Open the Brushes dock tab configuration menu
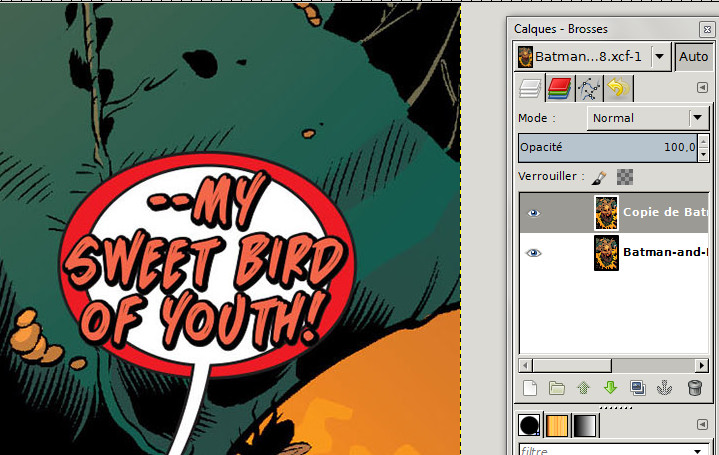The width and height of the screenshot is (719, 455). [x=702, y=425]
